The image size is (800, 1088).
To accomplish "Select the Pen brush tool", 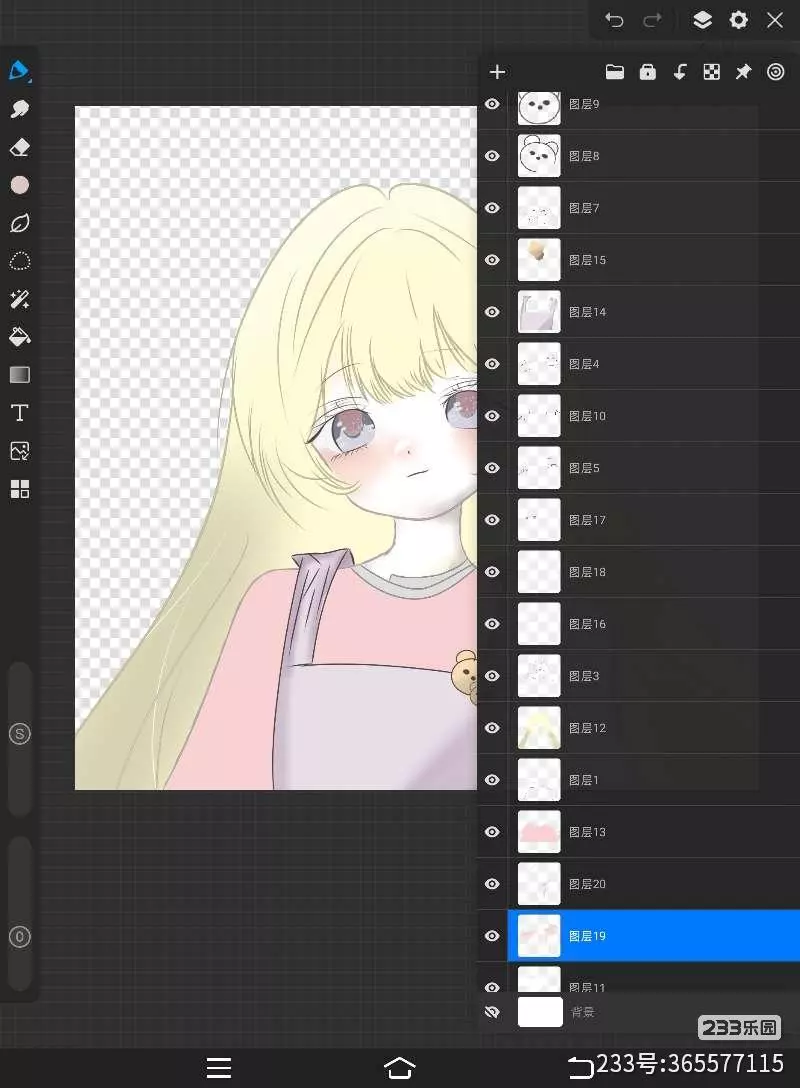I will click(19, 71).
